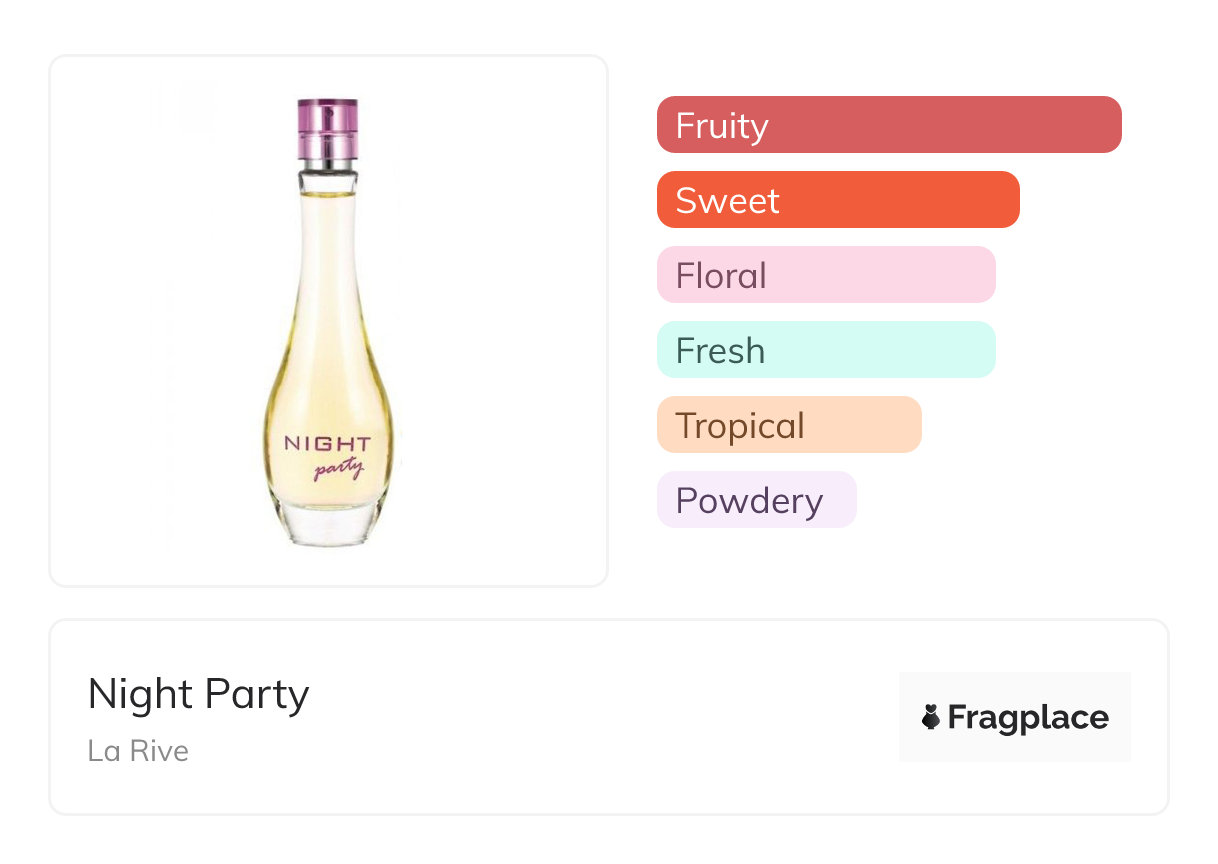This screenshot has width=1218, height=864.
Task: Click the silver collar on the bottle neck
Action: pyautogui.click(x=327, y=161)
